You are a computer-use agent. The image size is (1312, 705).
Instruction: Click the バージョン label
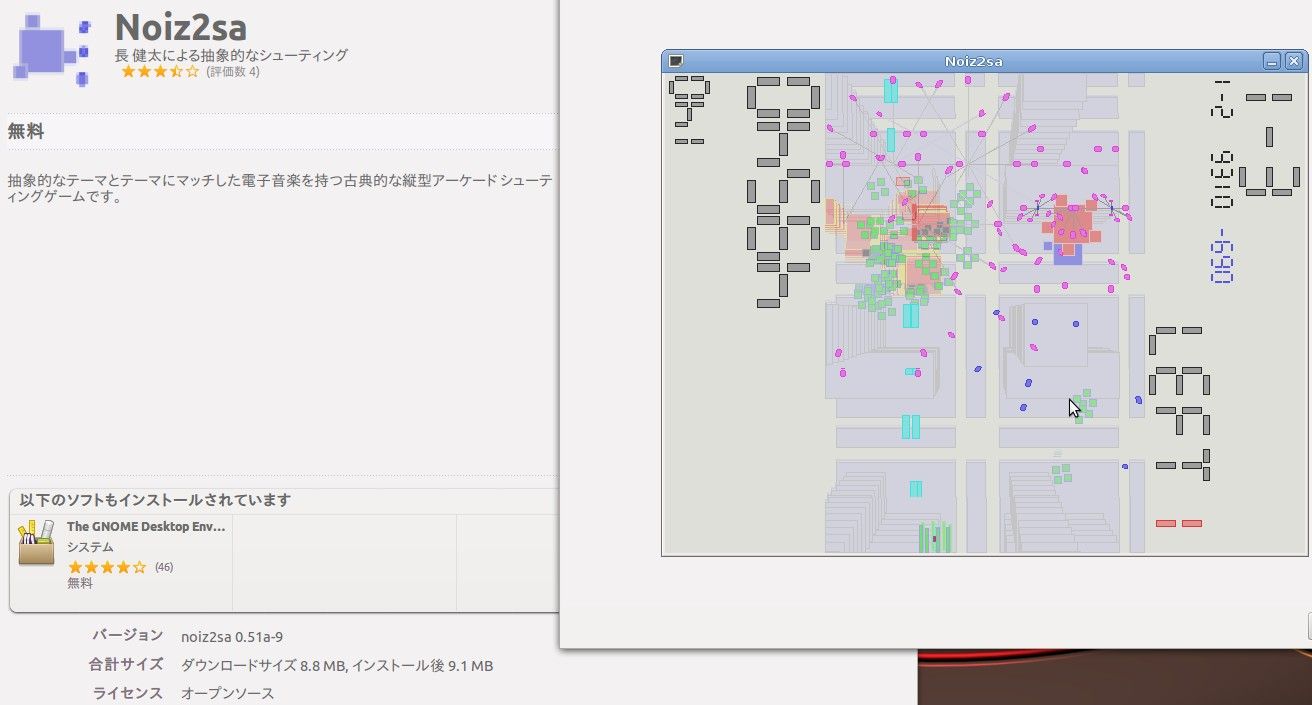click(x=128, y=635)
